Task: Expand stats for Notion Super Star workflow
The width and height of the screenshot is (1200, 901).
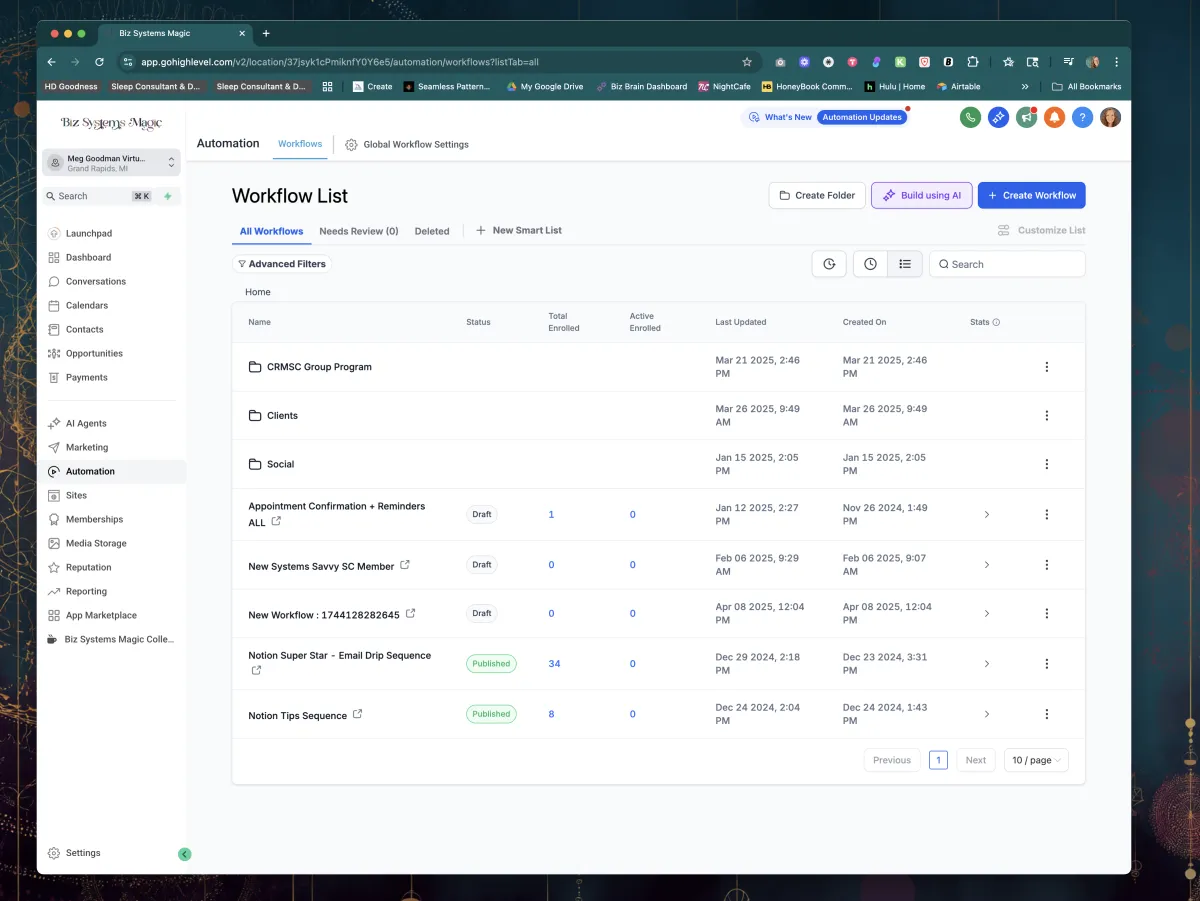Action: click(x=987, y=664)
